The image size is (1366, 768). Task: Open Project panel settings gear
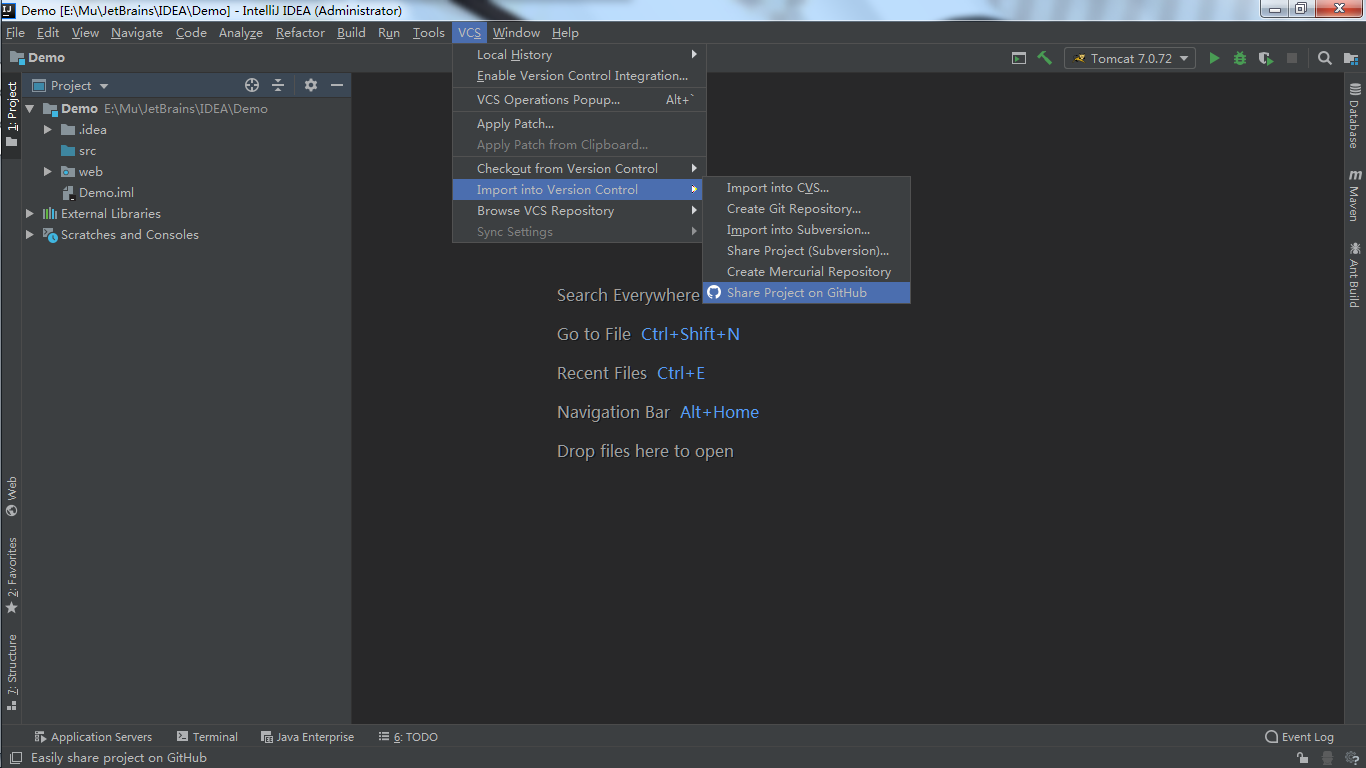[311, 85]
